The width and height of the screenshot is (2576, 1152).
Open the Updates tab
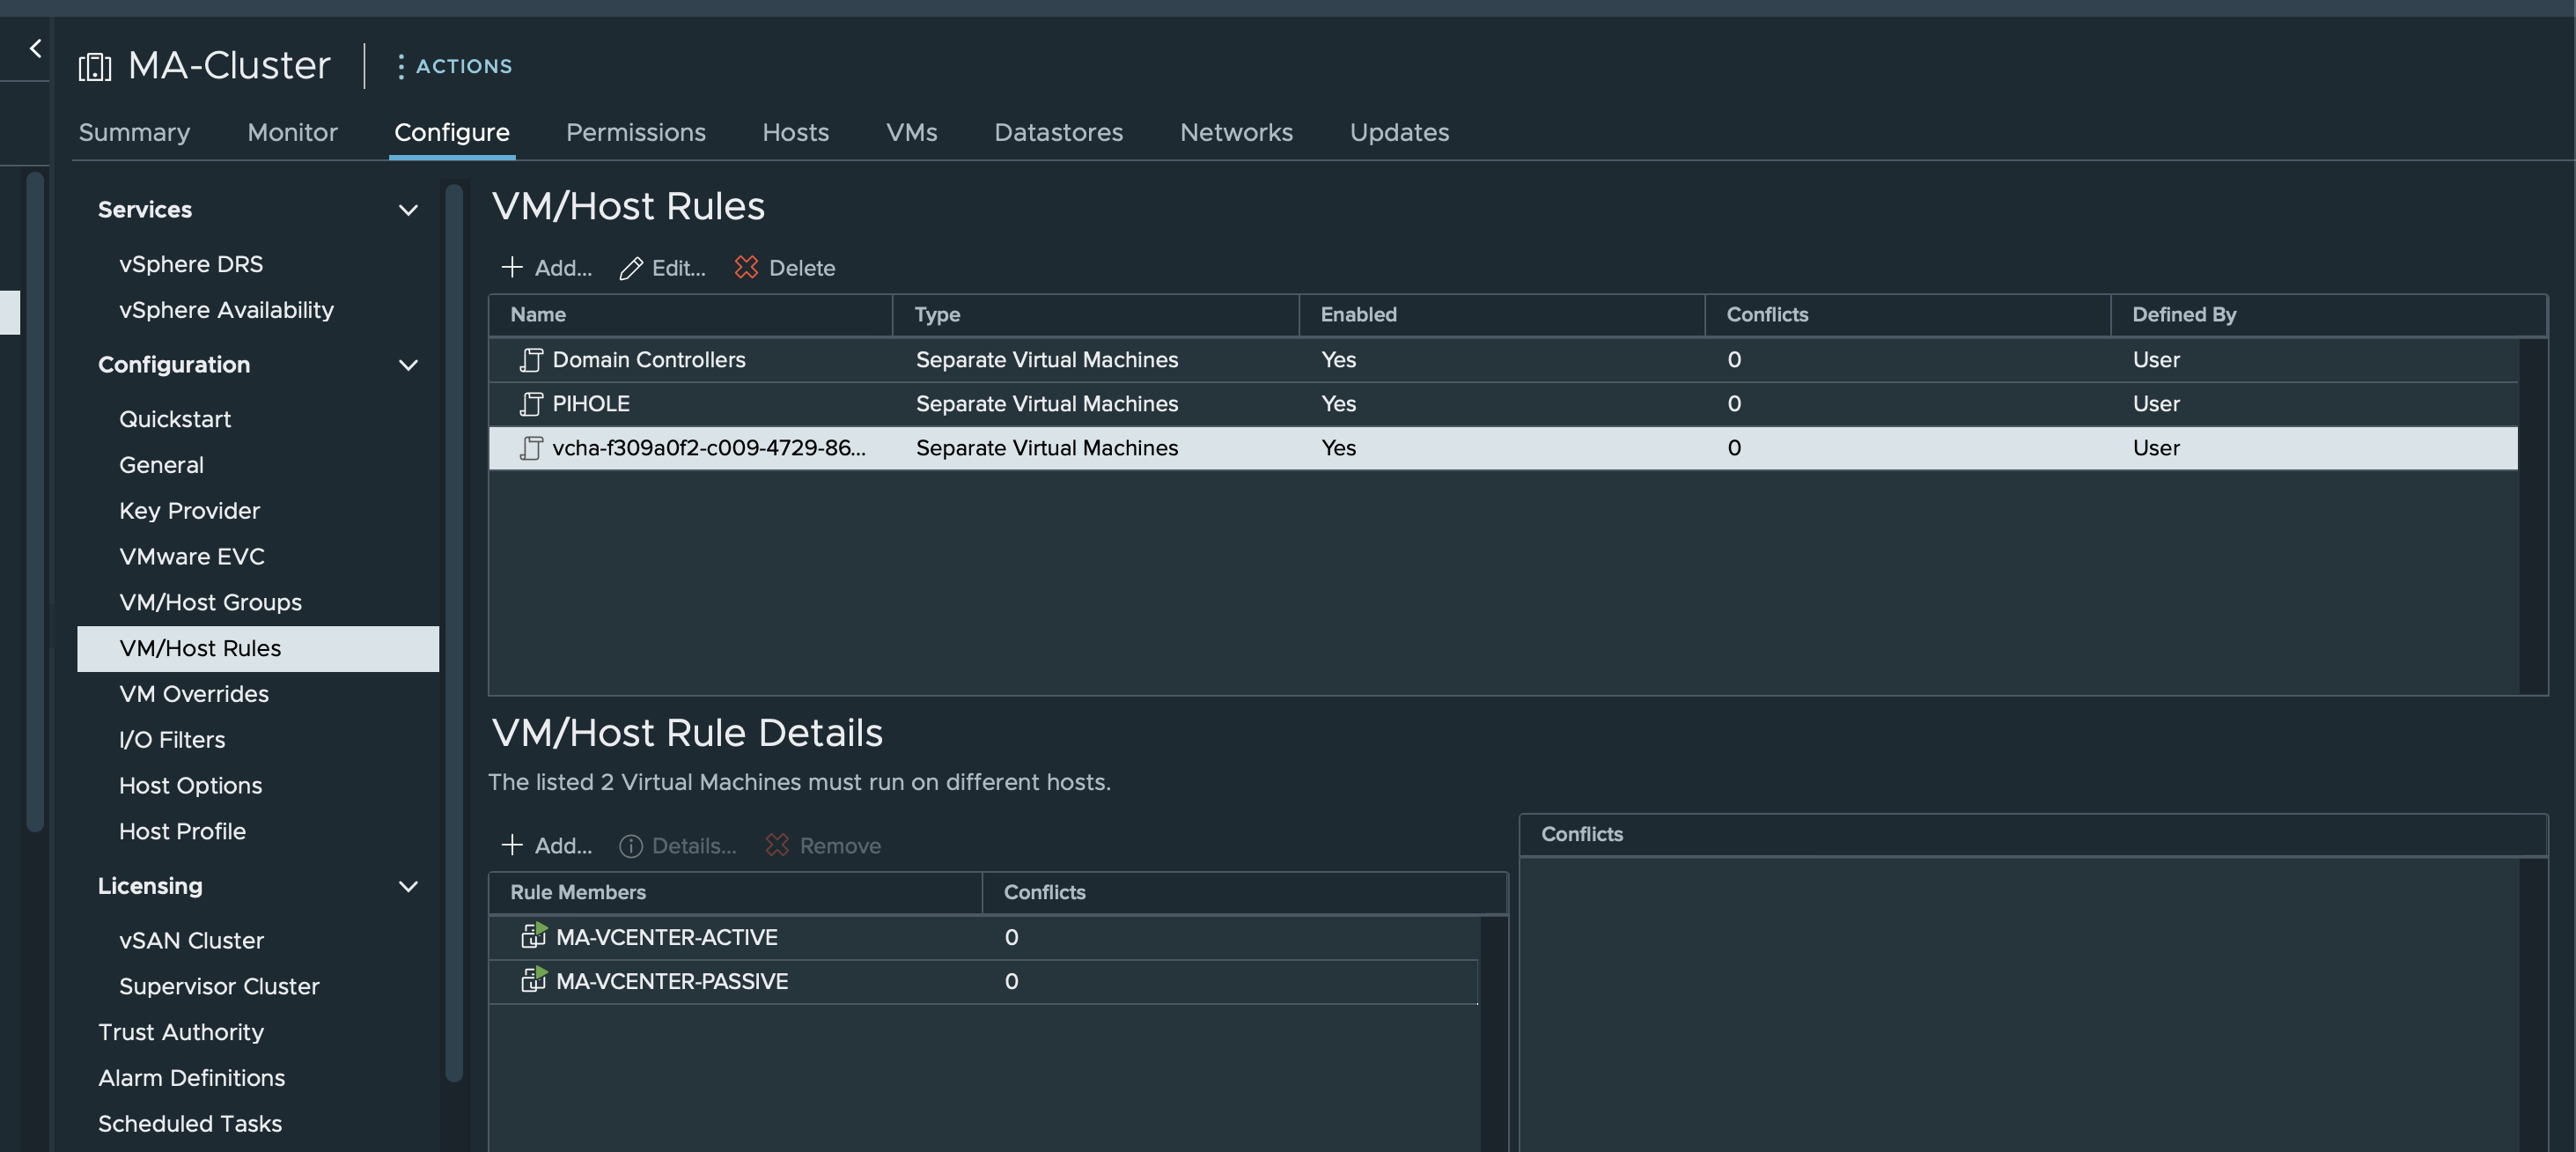[1399, 133]
